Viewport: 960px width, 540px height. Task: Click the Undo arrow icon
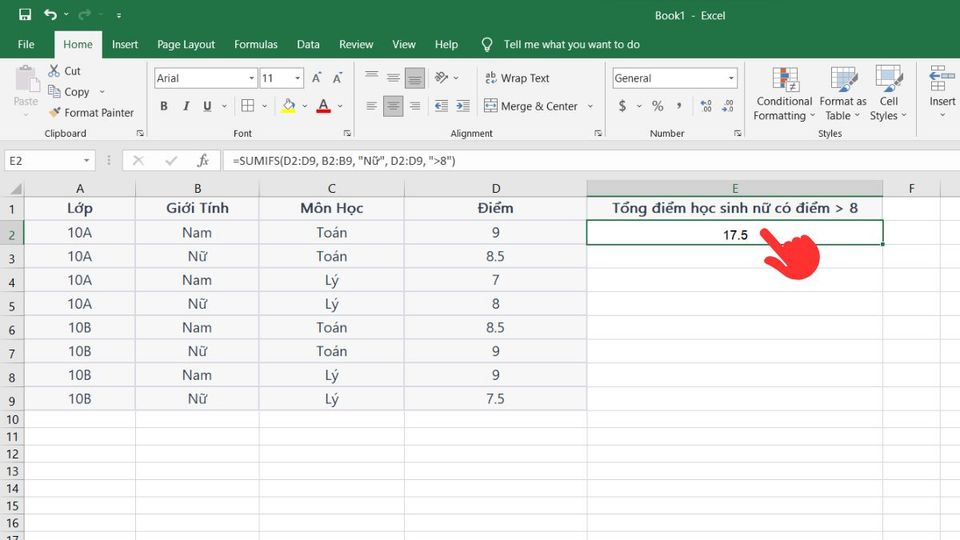point(50,15)
